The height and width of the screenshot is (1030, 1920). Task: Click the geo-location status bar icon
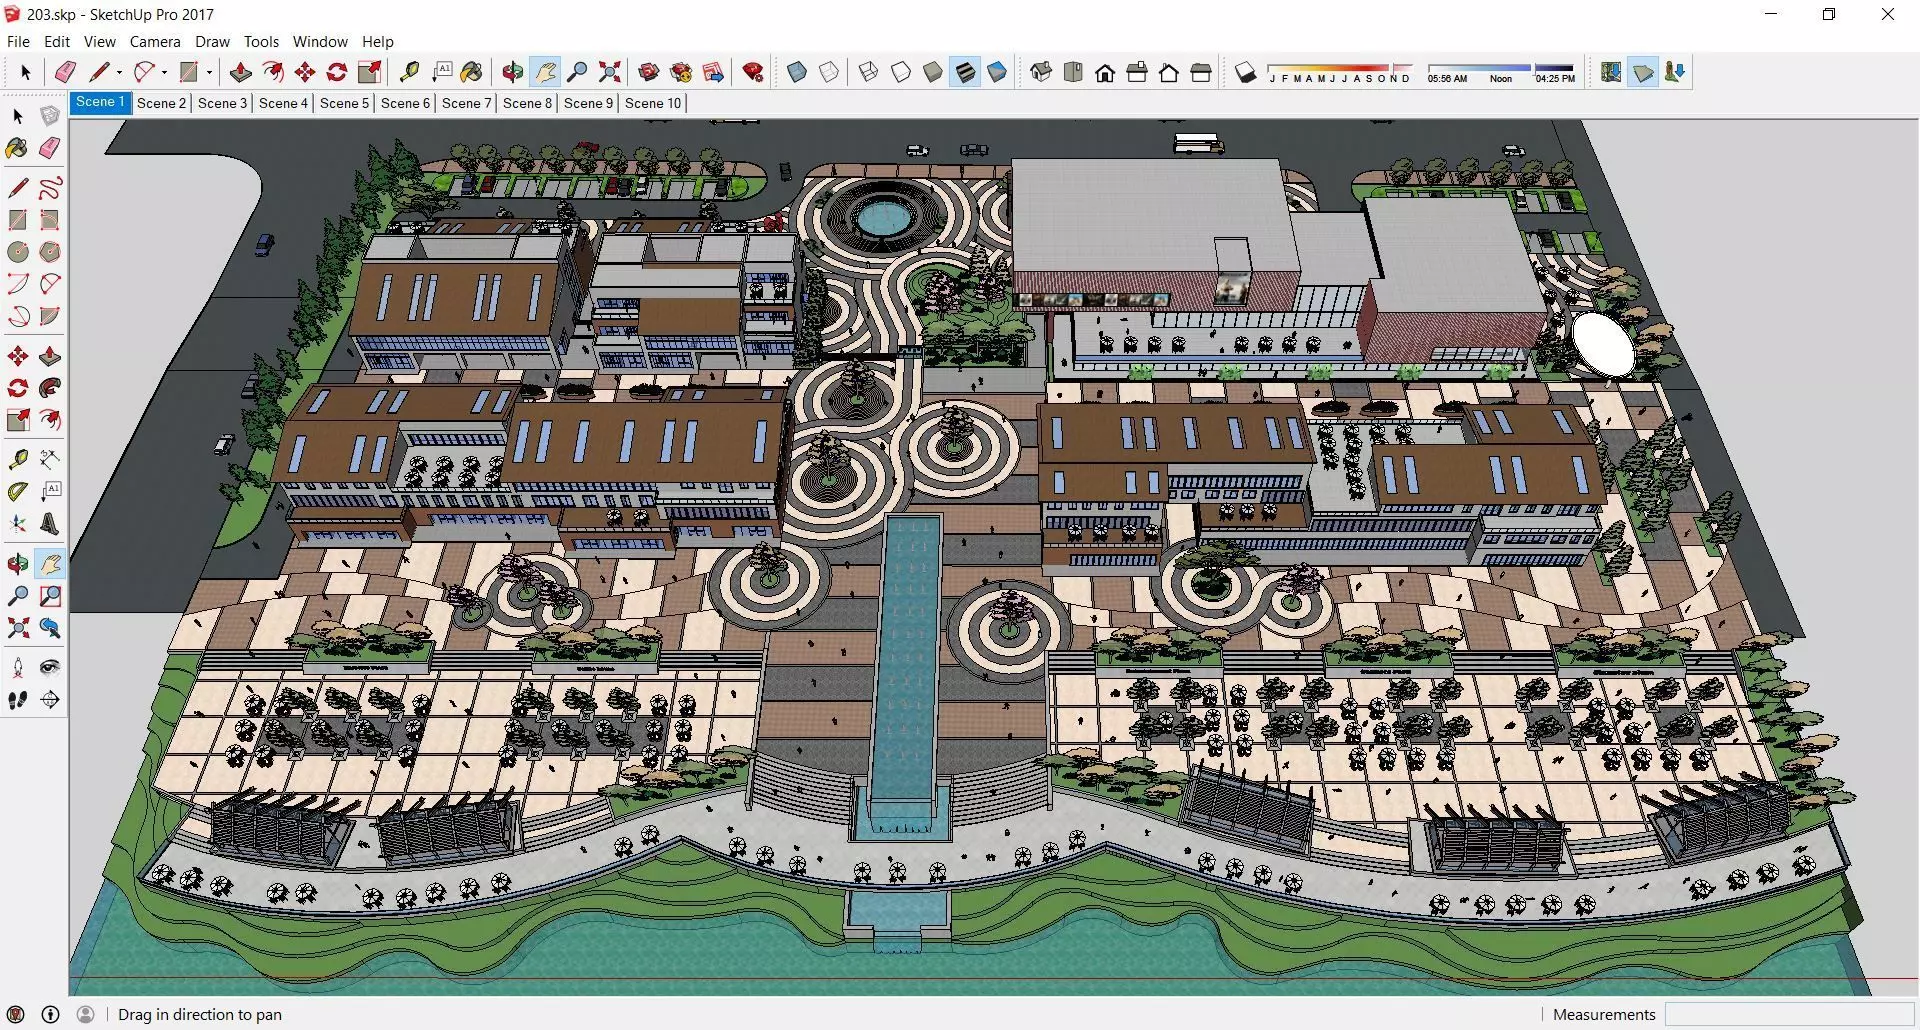[15, 1014]
